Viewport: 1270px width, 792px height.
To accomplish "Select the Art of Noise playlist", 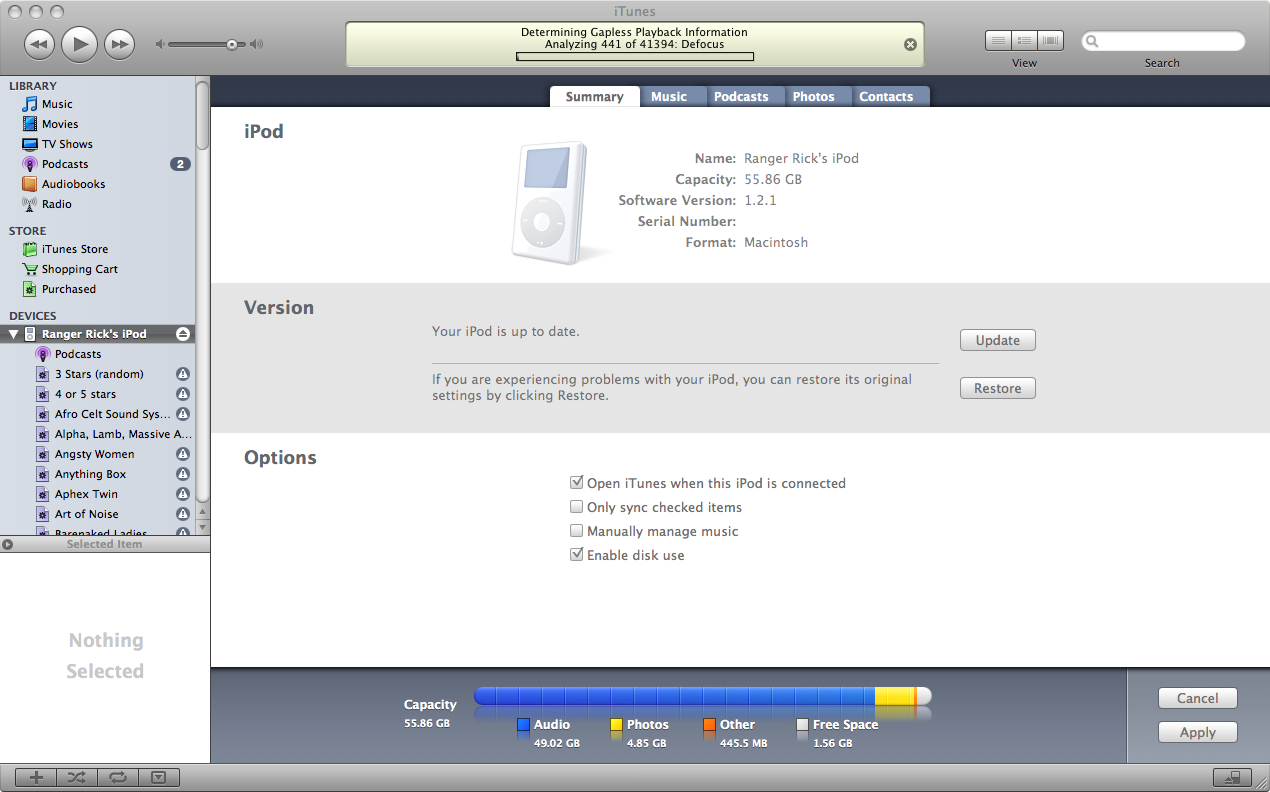I will pyautogui.click(x=86, y=514).
